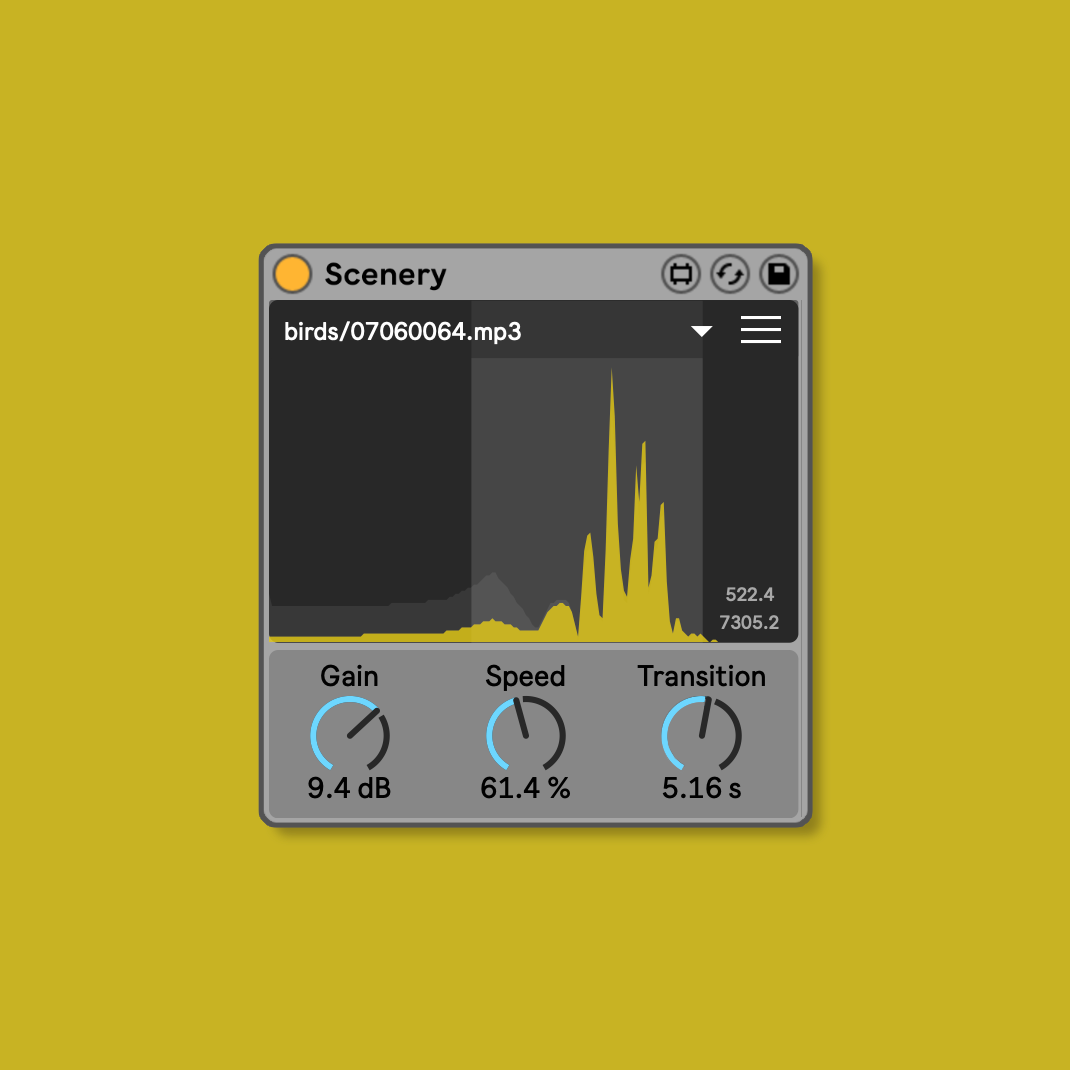Toggle the Scenery device activator on/off
The width and height of the screenshot is (1070, 1070).
[292, 274]
